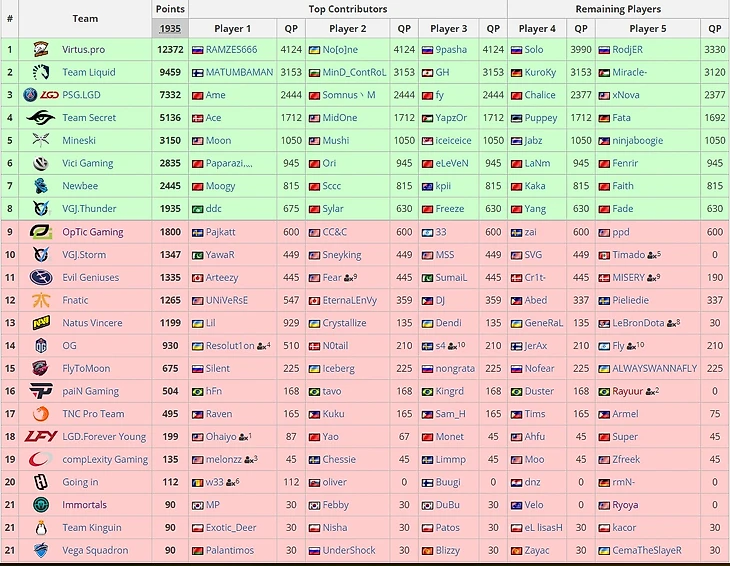Click the VGJ.Thunder logo
Screen dimensions: 730x566
click(x=41, y=209)
